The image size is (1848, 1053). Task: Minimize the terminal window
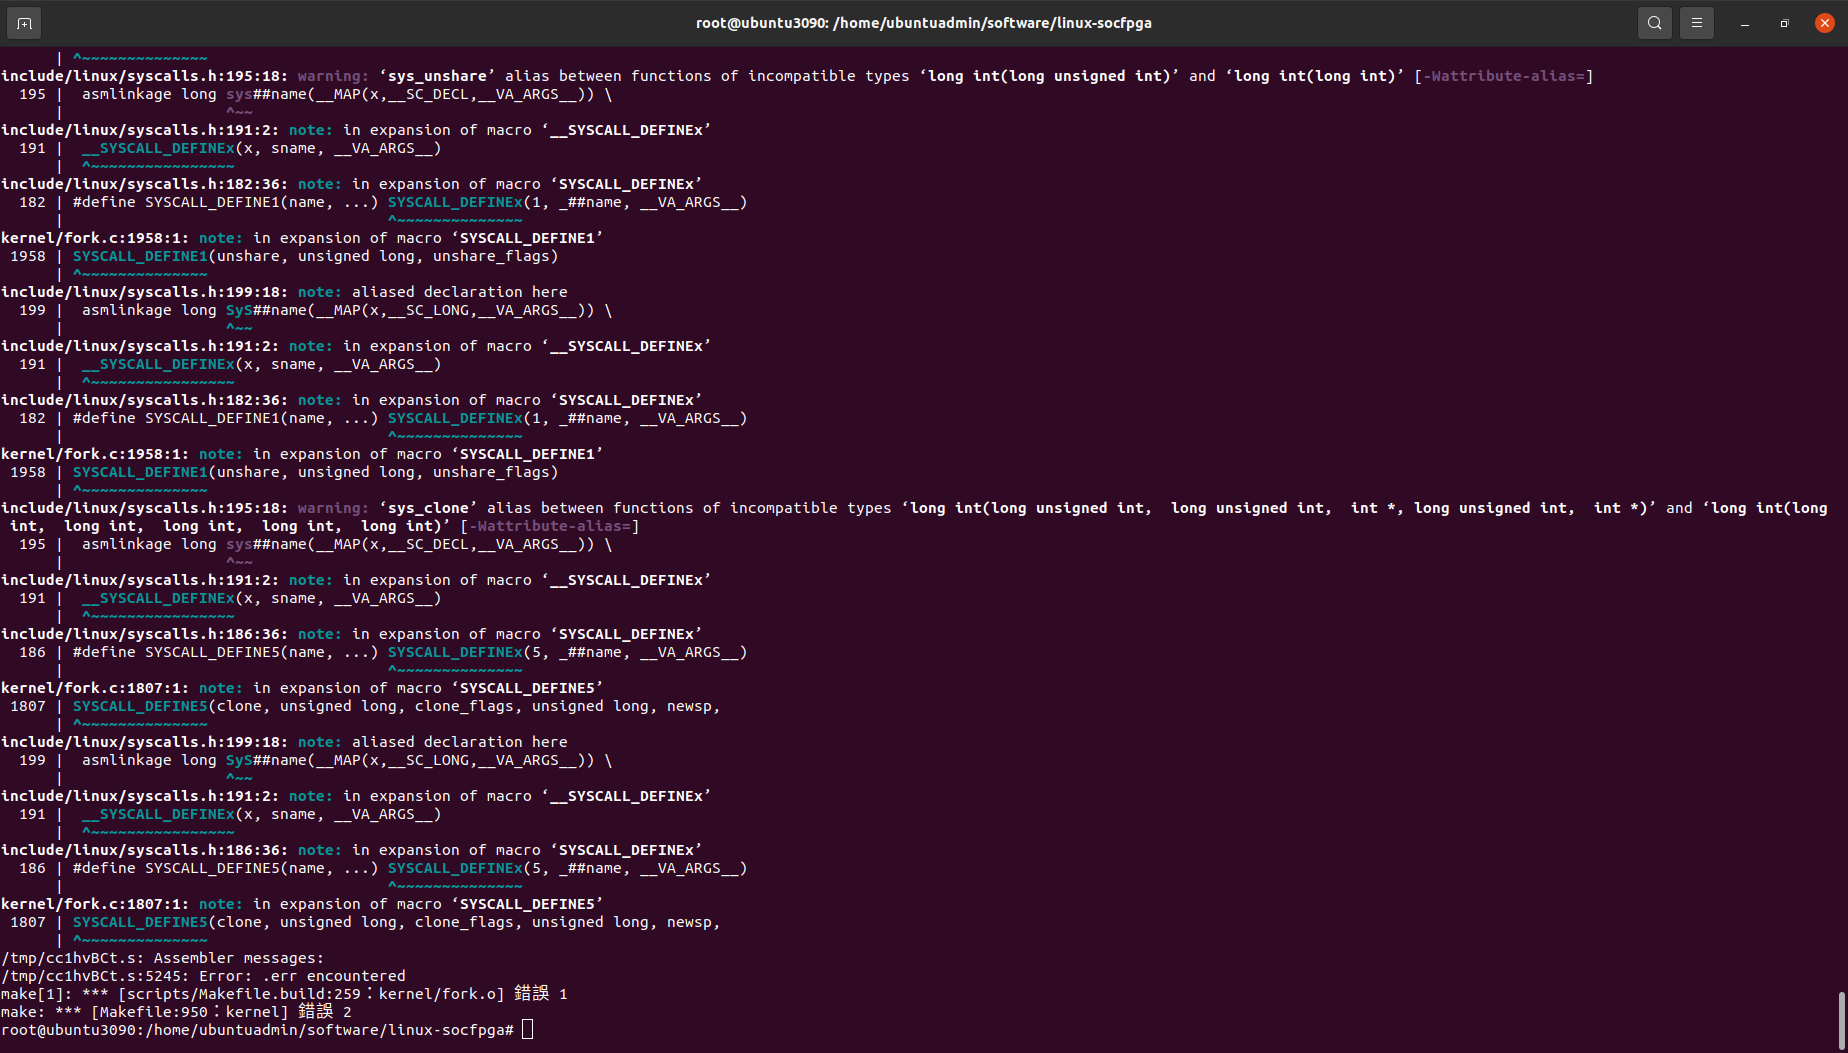point(1745,23)
